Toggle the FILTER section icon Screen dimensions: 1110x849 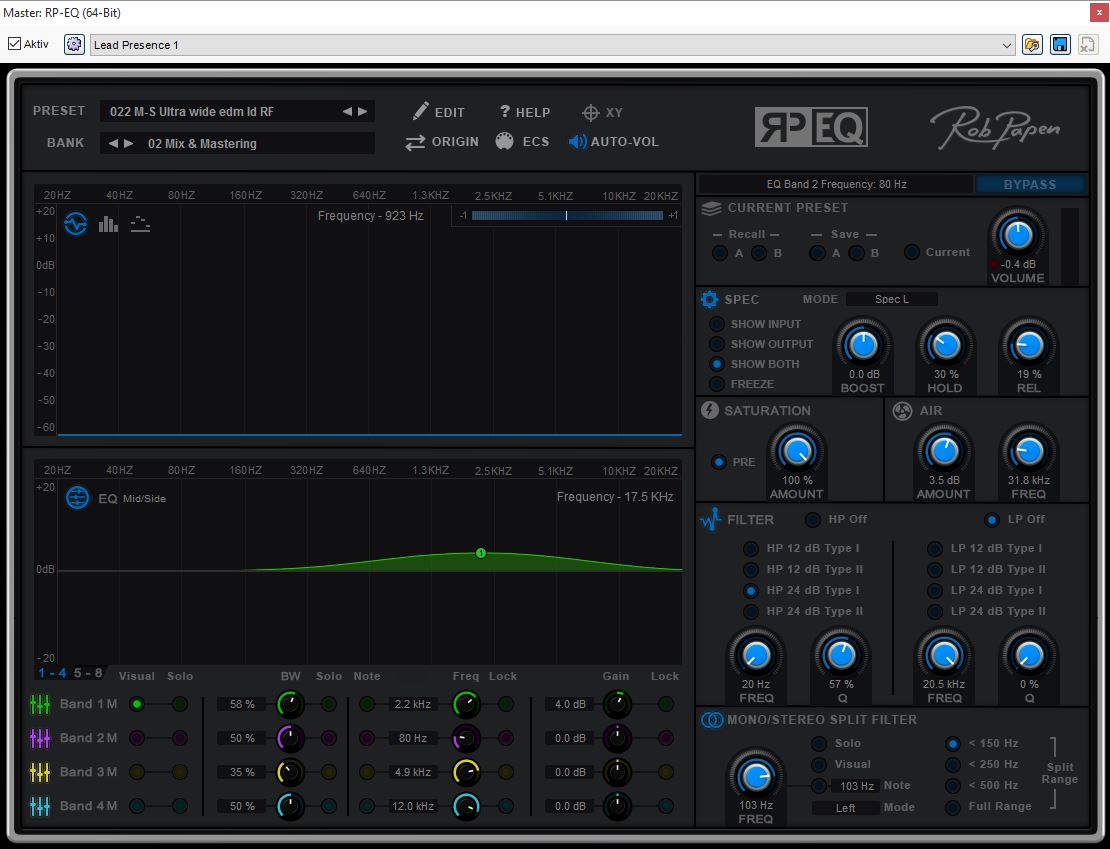pos(710,519)
